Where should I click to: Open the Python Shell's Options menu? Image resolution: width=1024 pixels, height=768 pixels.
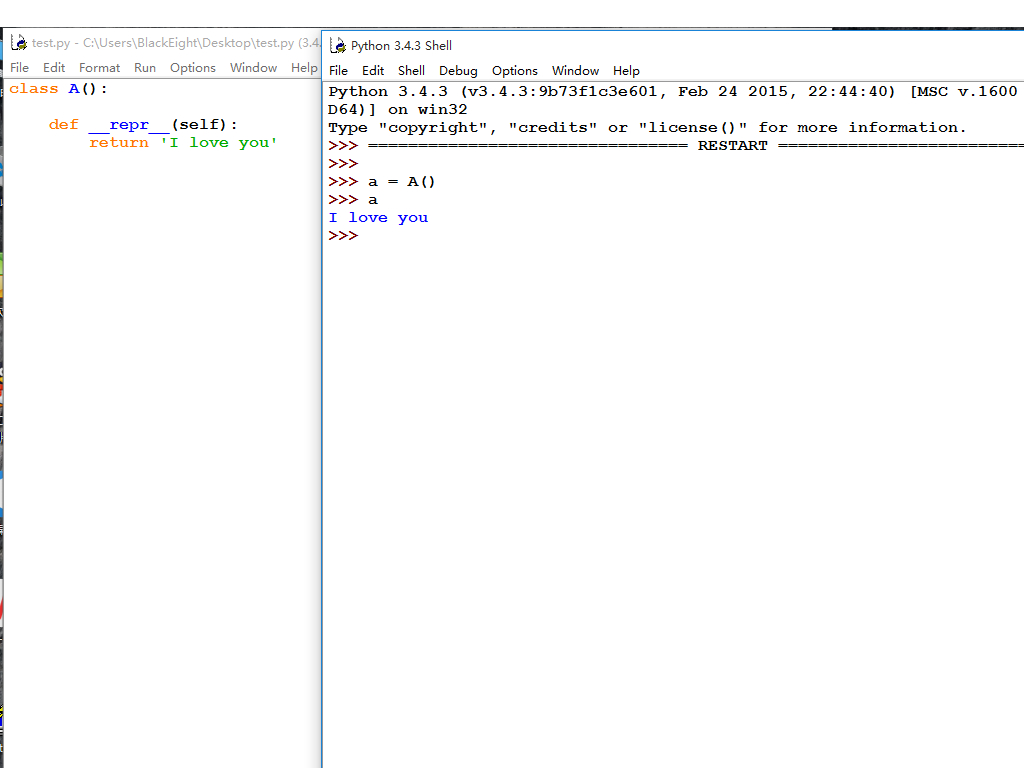coord(514,71)
